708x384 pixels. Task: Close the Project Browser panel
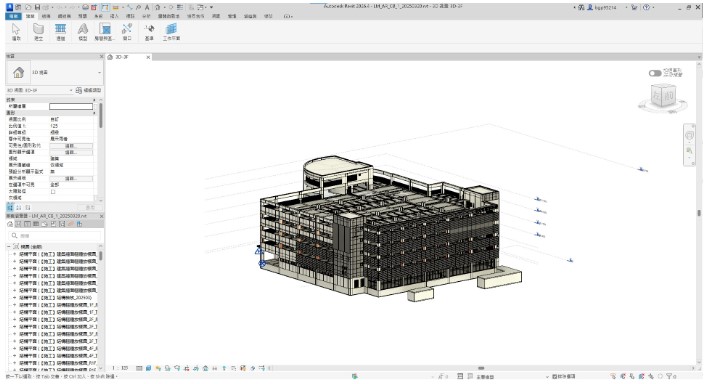click(101, 216)
